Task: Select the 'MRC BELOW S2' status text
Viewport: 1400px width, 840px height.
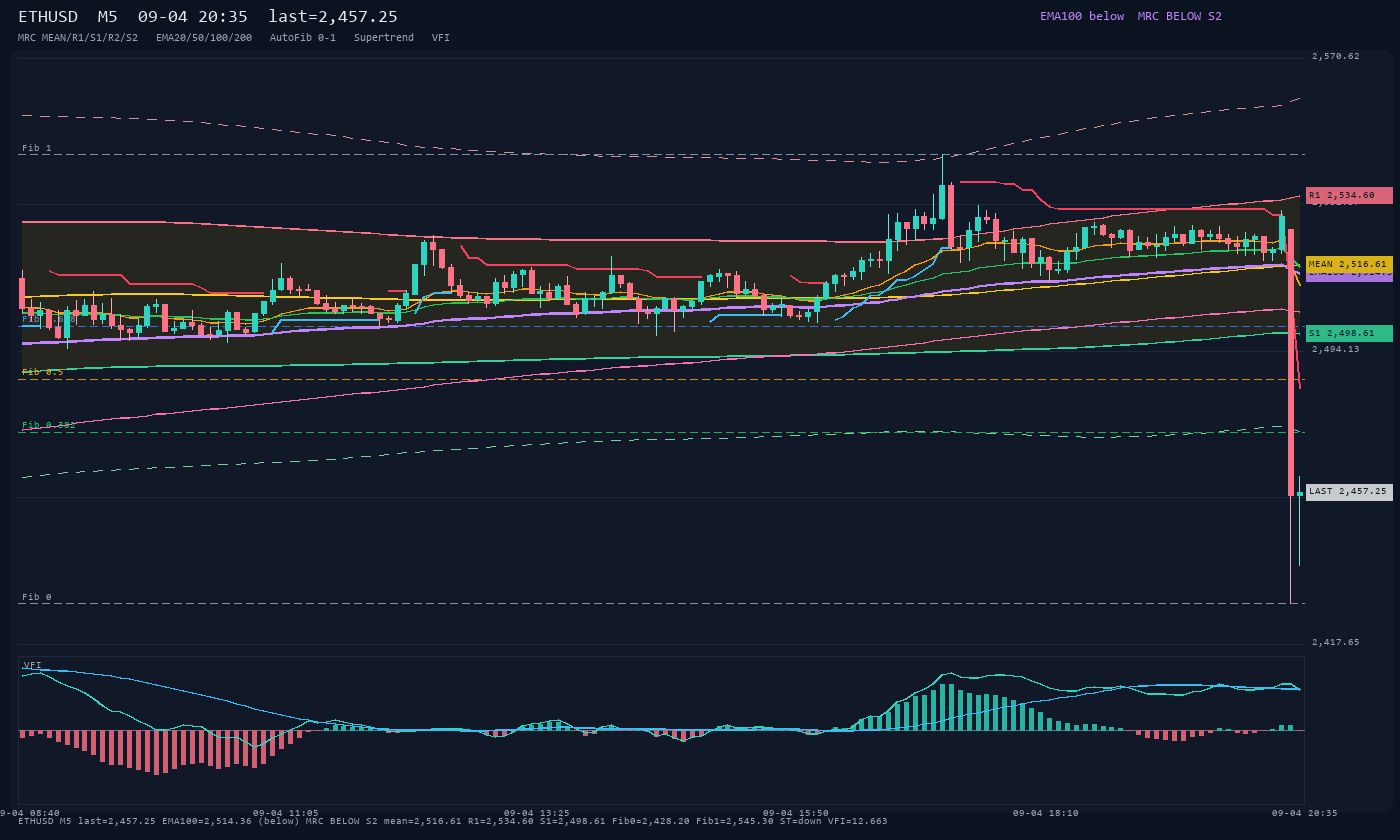Action: click(1180, 16)
